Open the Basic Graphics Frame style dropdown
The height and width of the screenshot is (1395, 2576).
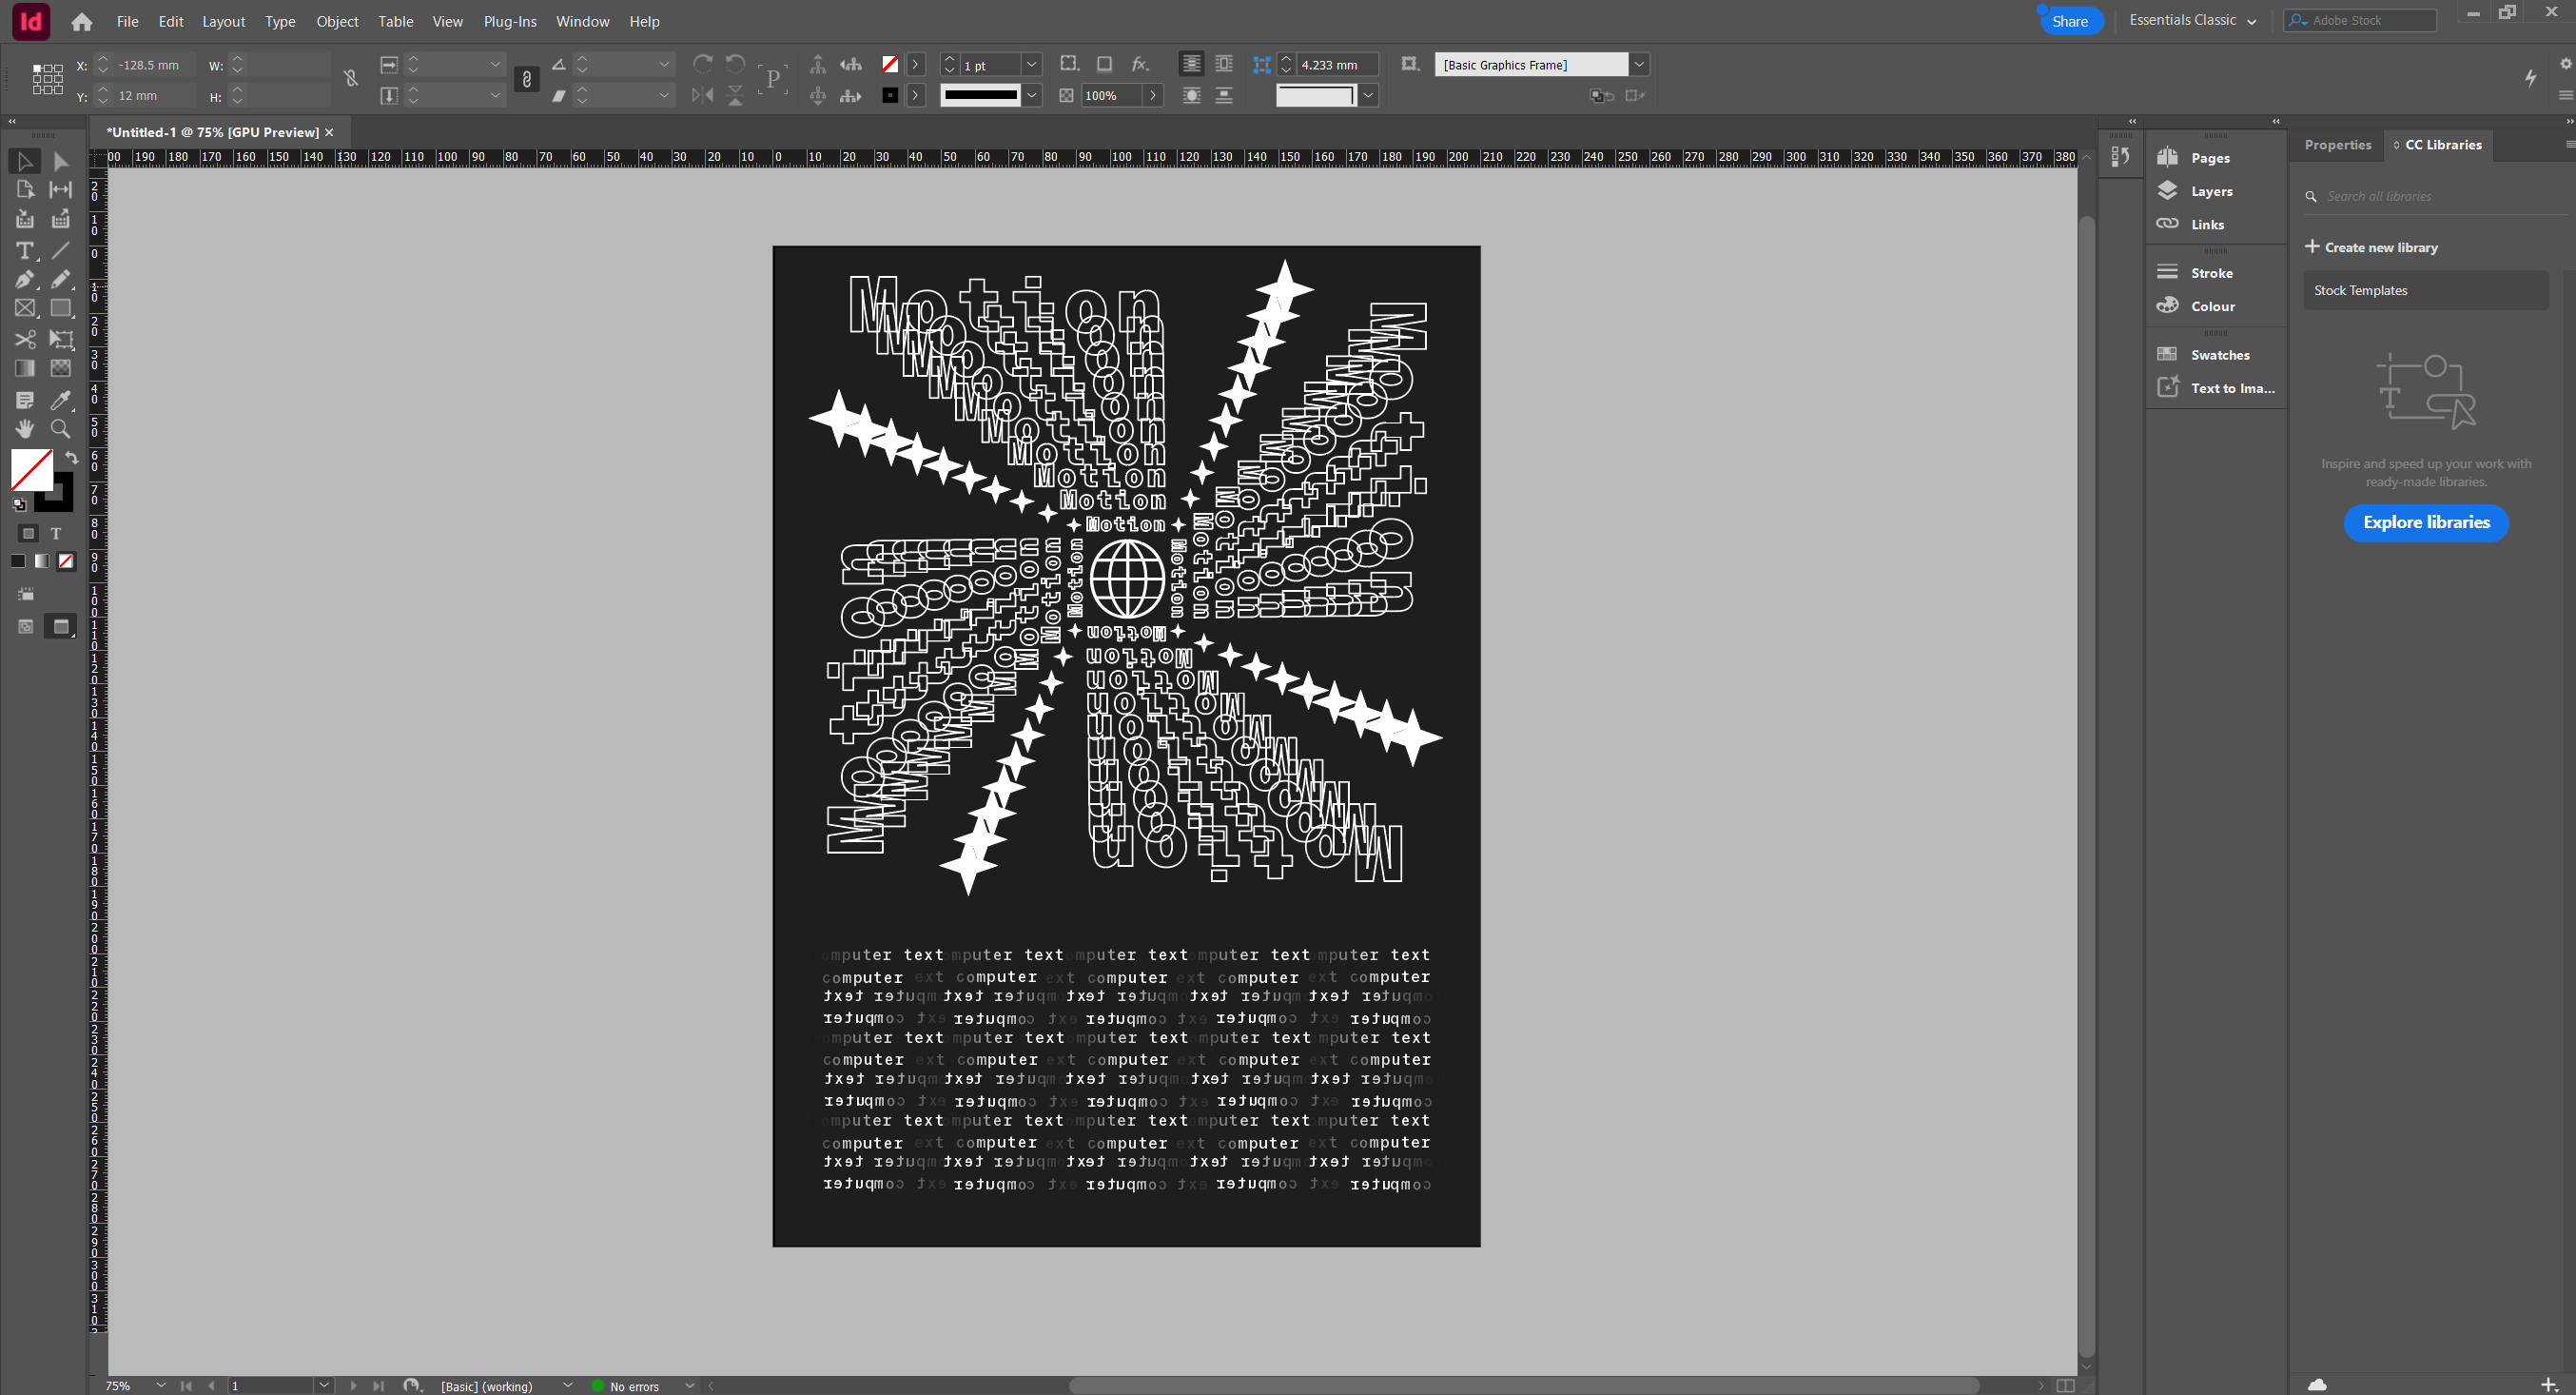(x=1638, y=65)
